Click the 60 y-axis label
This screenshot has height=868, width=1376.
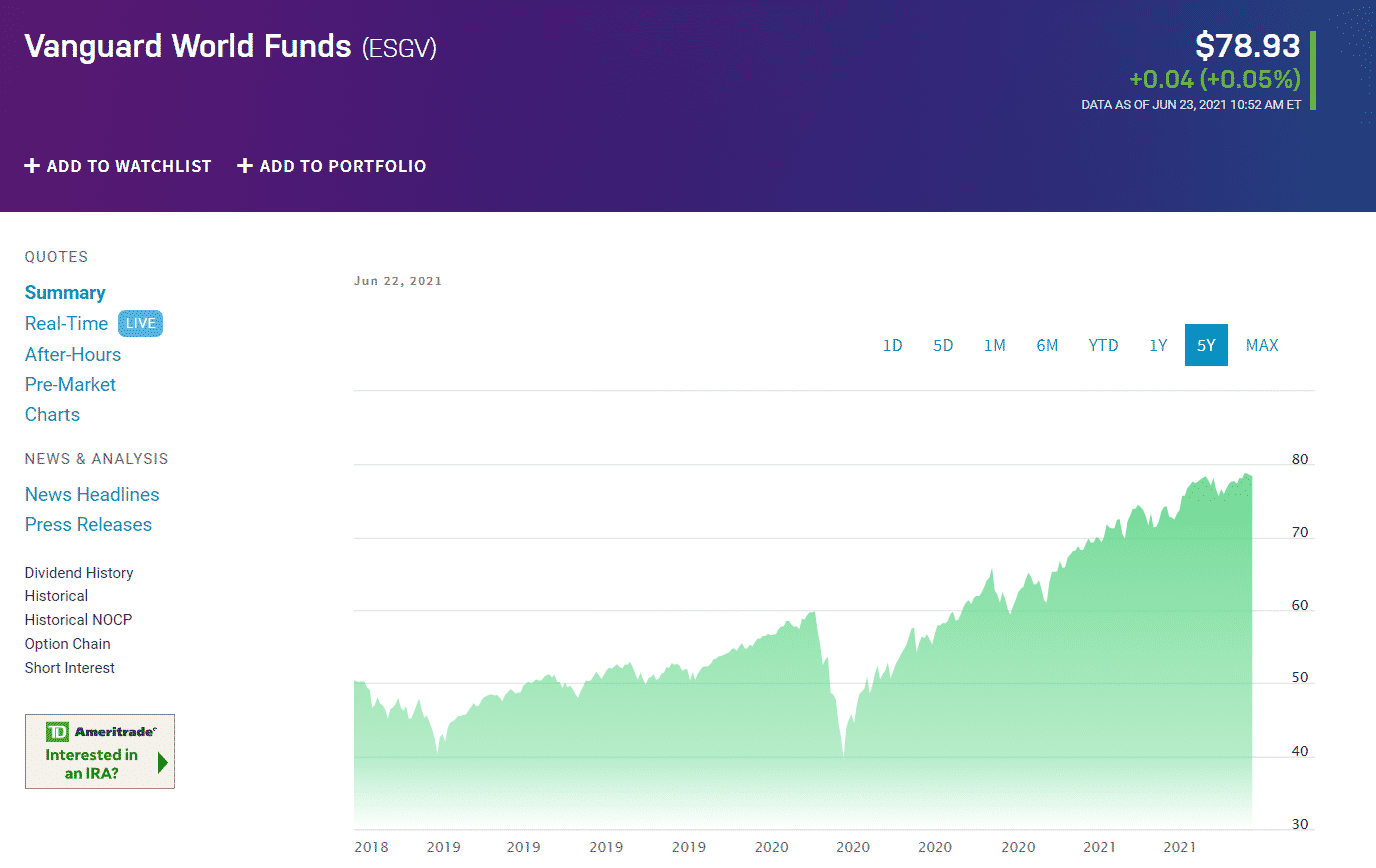click(x=1300, y=606)
